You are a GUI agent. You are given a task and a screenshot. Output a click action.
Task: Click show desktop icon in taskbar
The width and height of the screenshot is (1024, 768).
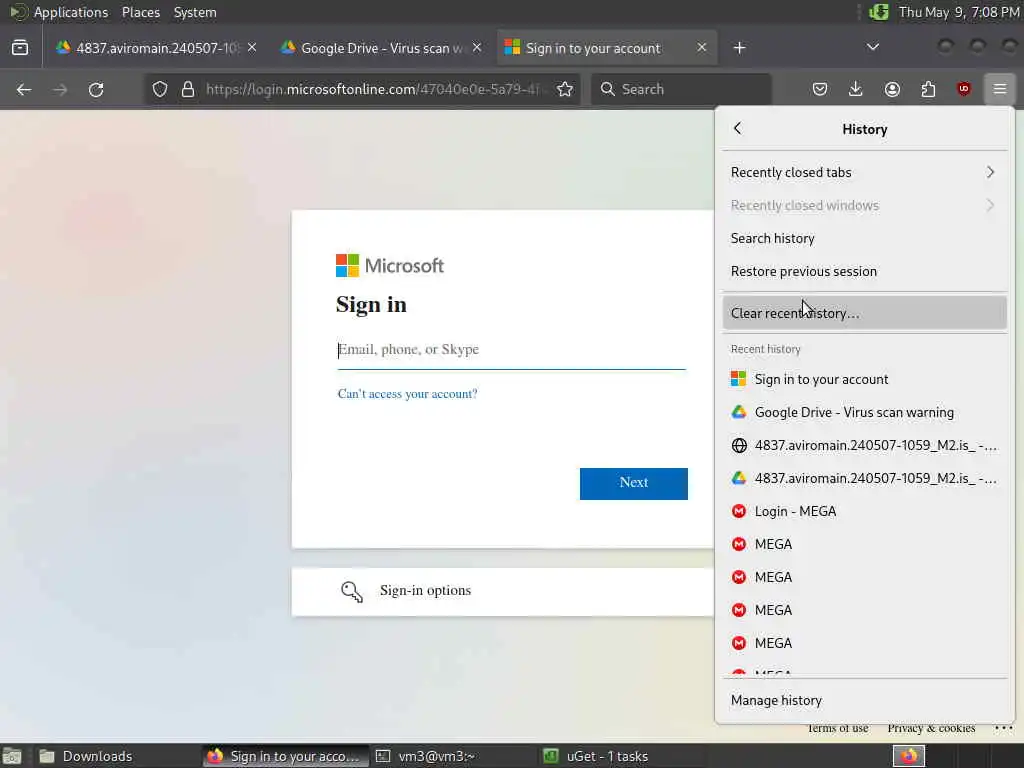[11, 756]
